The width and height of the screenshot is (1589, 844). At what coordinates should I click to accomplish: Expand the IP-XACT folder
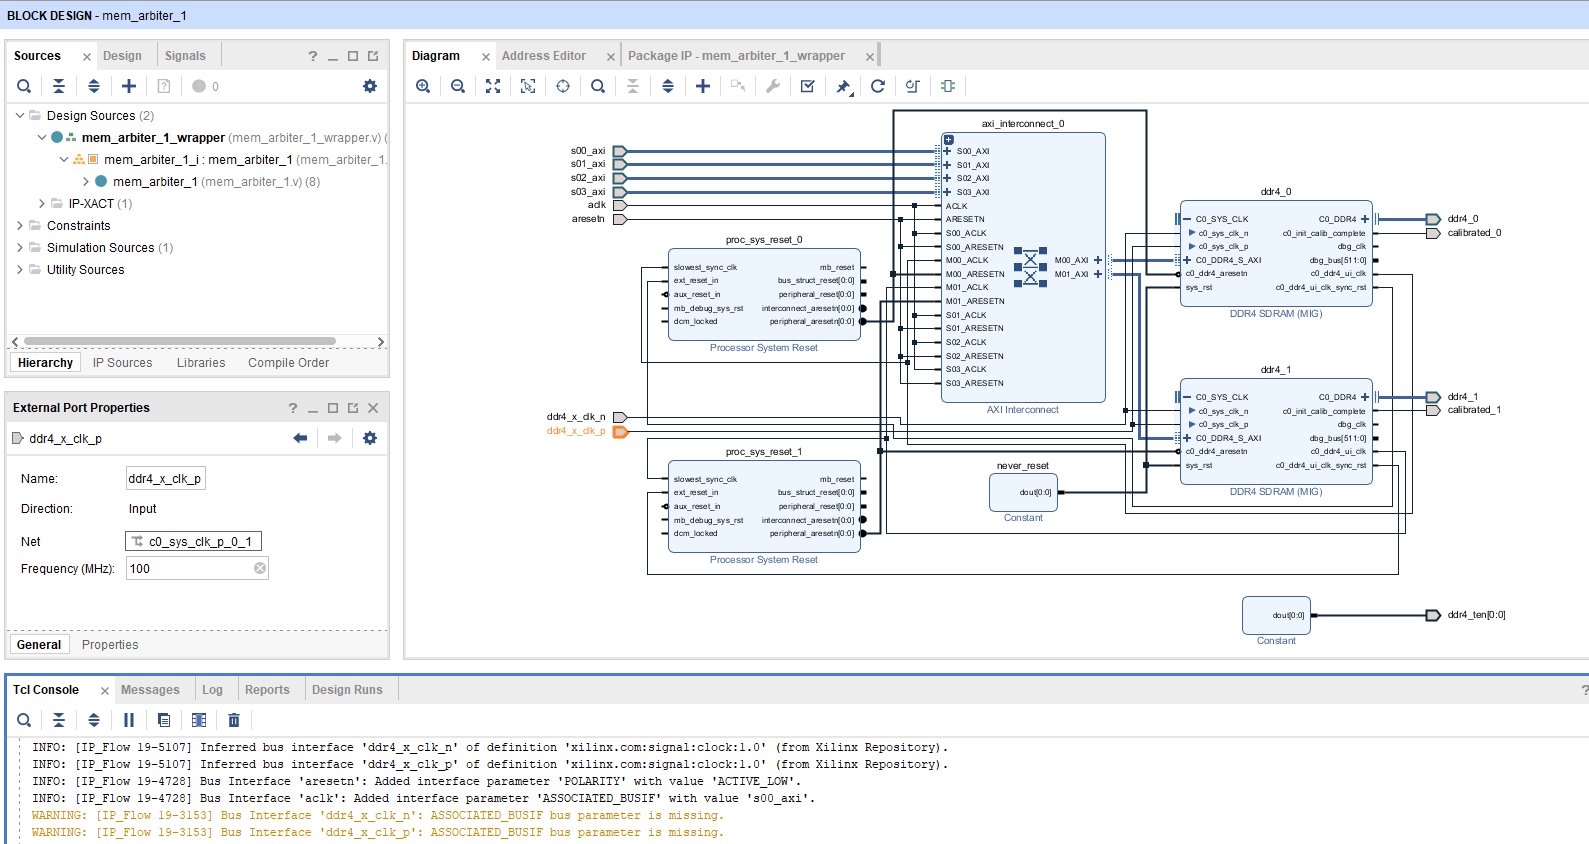point(42,204)
